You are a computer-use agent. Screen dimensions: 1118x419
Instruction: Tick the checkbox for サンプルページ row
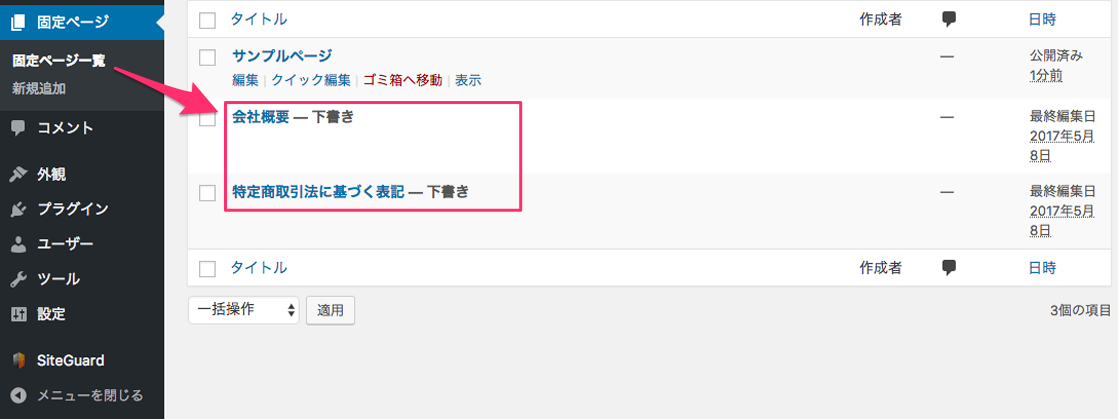(x=207, y=57)
